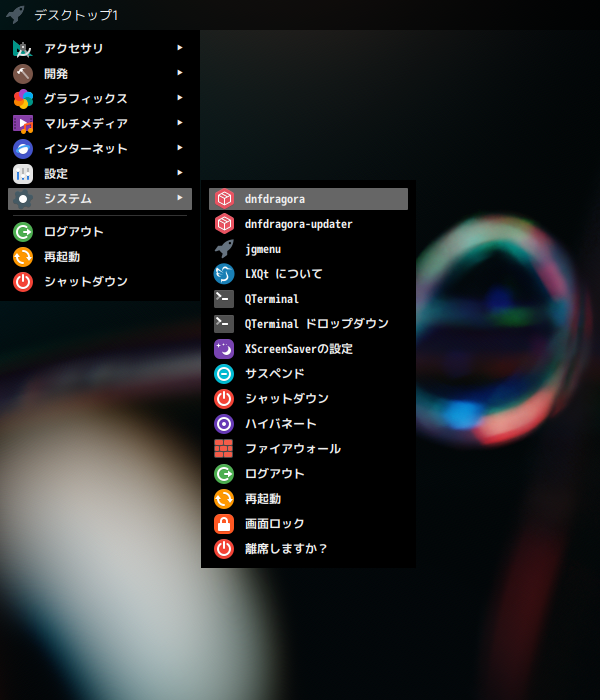Click the マルチメディア film icon
Image resolution: width=600 pixels, height=700 pixels.
tap(23, 124)
